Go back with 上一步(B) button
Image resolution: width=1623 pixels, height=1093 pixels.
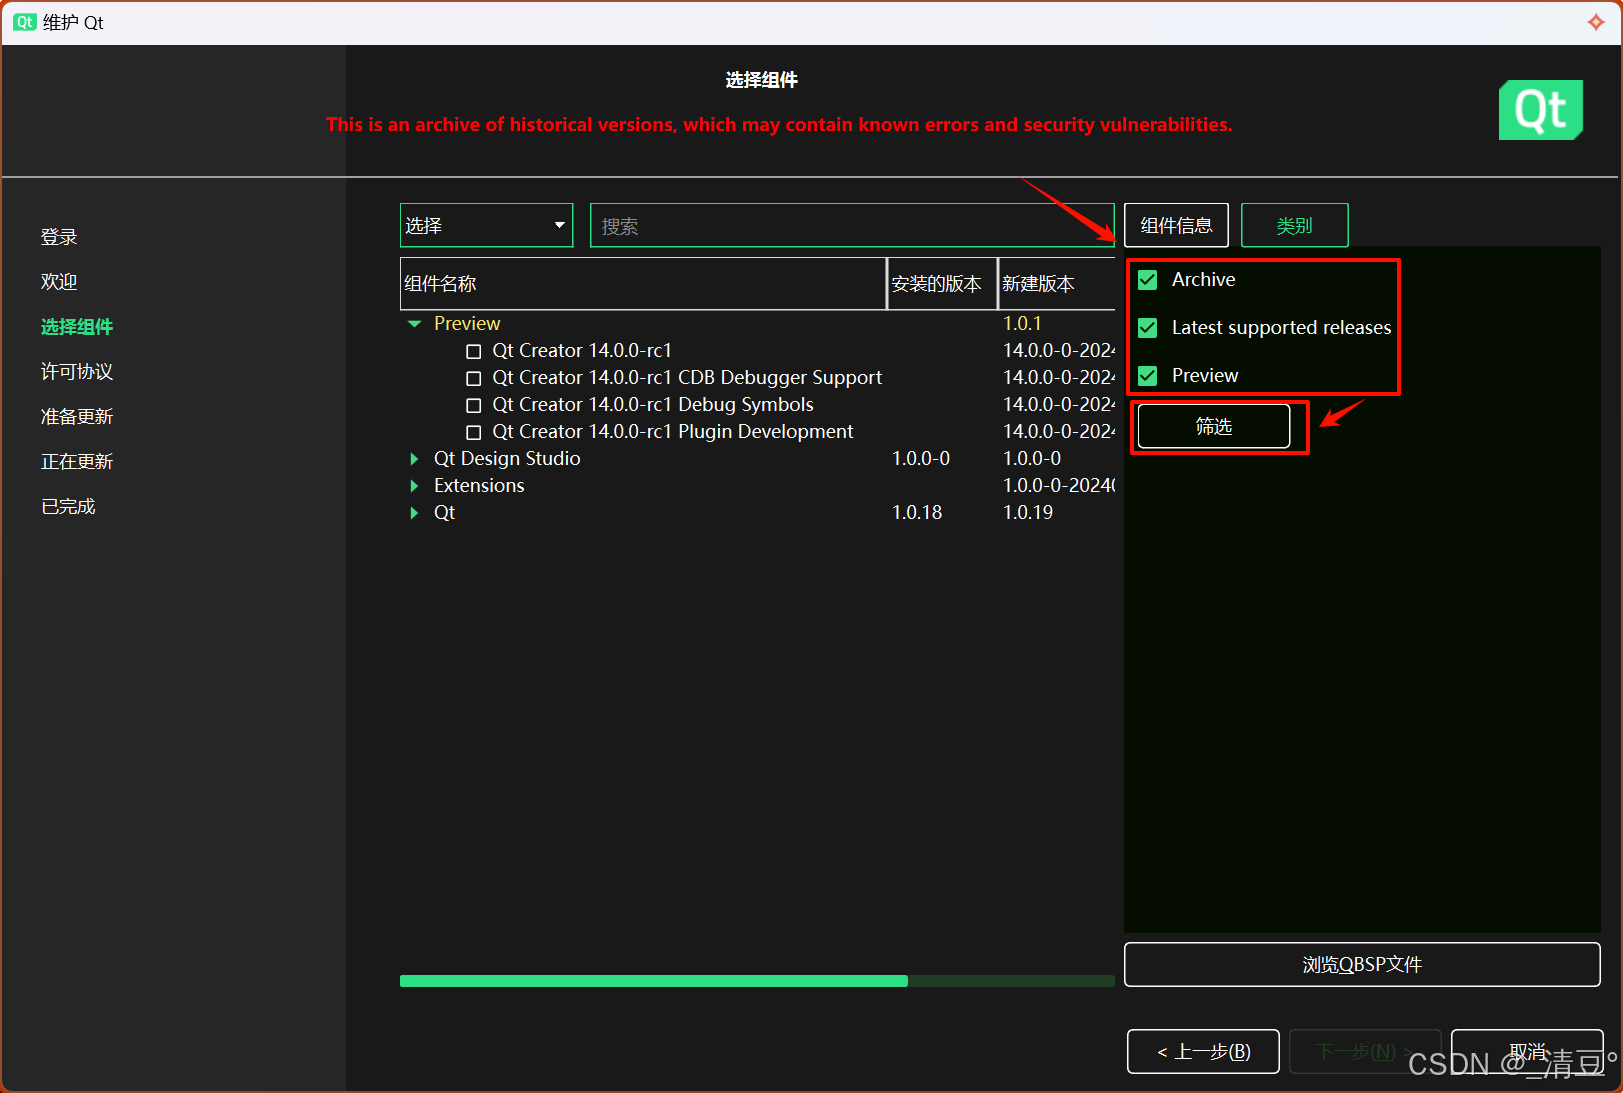[x=1203, y=1051]
